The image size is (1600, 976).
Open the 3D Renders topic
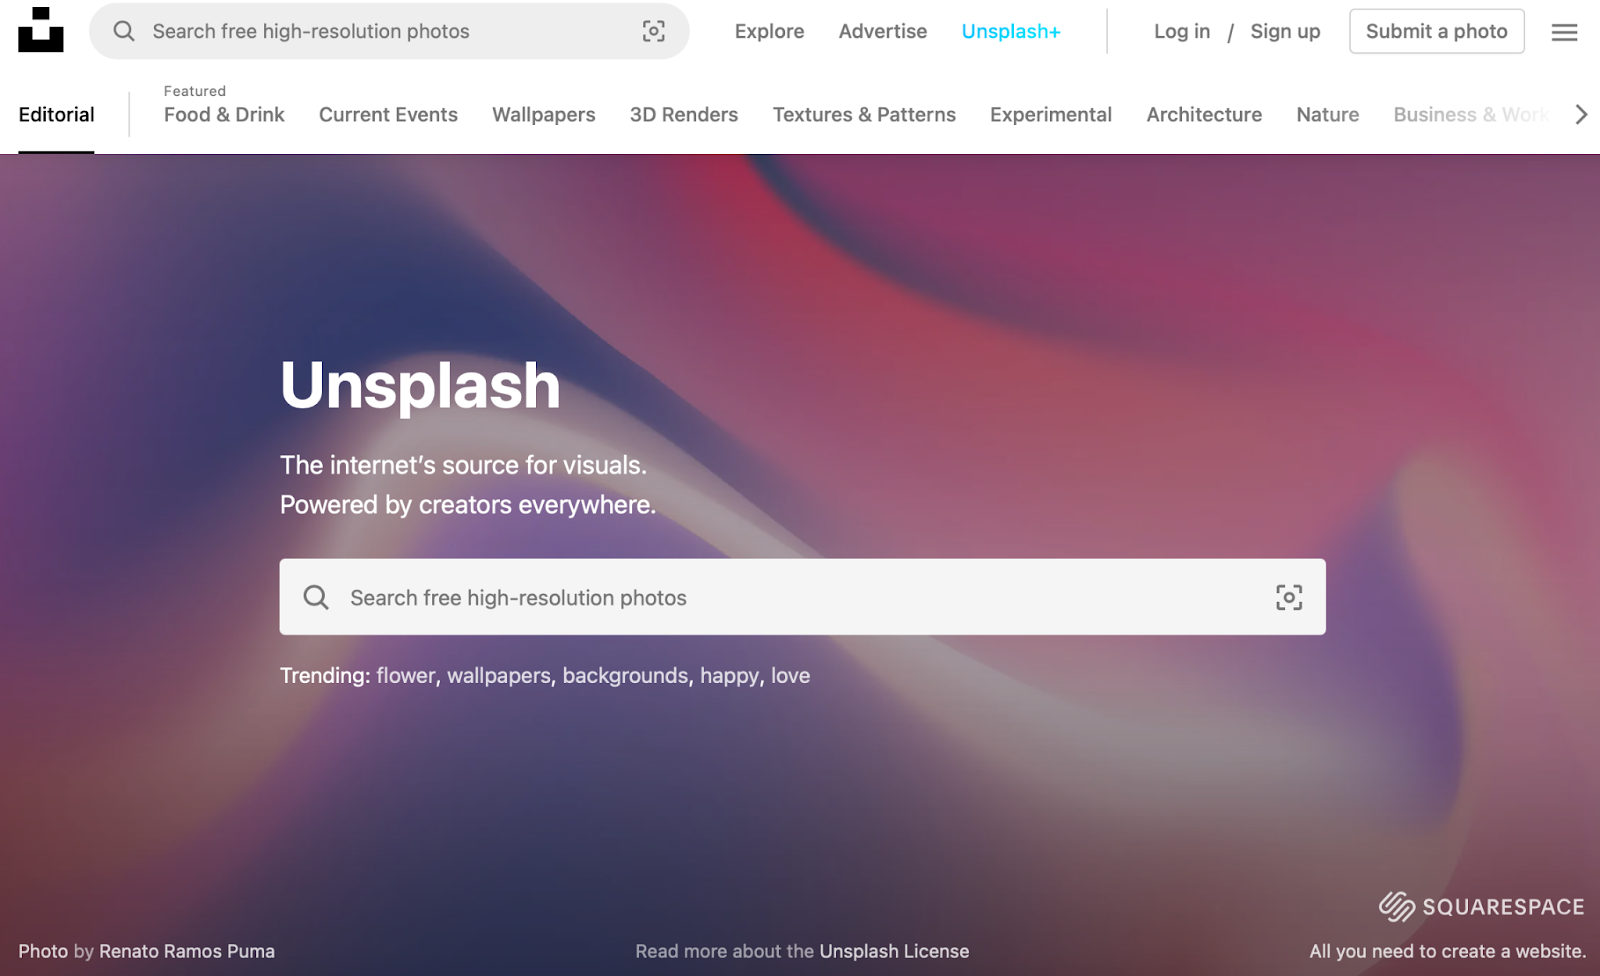(684, 115)
